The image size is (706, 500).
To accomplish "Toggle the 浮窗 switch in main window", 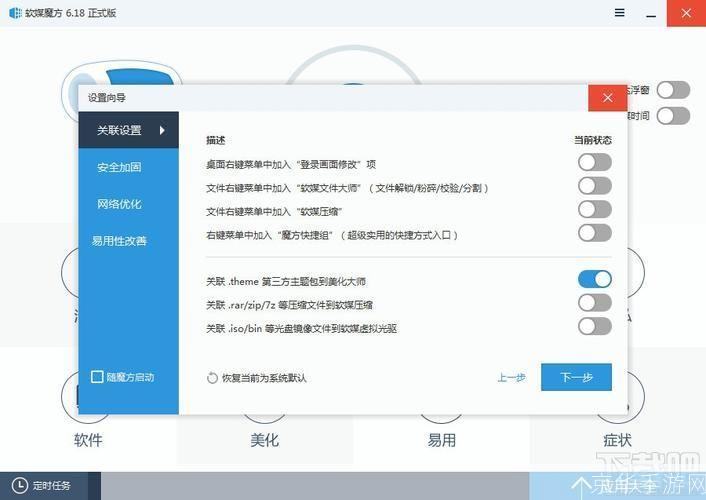I will [x=673, y=90].
